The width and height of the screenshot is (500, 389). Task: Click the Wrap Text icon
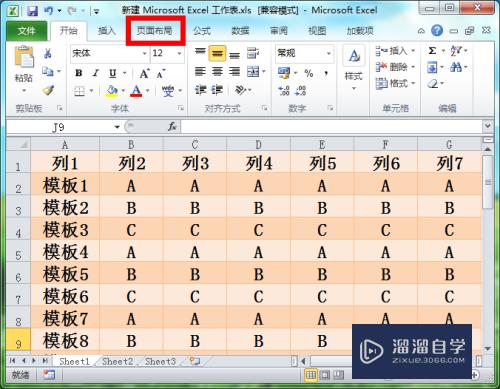pos(253,53)
